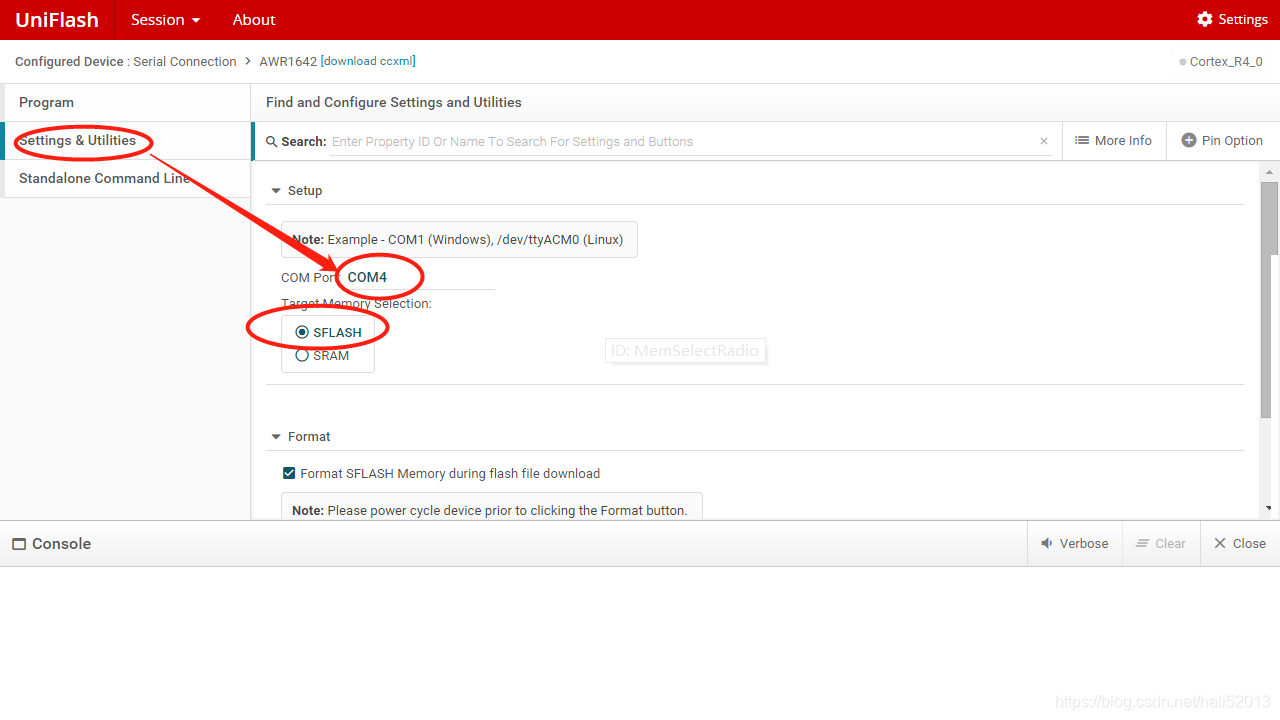Select the SRAM radio button
This screenshot has width=1280, height=720.
302,355
